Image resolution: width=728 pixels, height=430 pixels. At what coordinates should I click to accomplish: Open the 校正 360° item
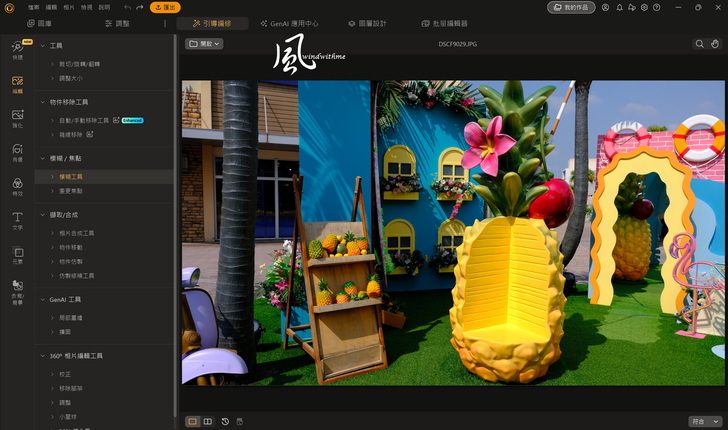tap(65, 374)
